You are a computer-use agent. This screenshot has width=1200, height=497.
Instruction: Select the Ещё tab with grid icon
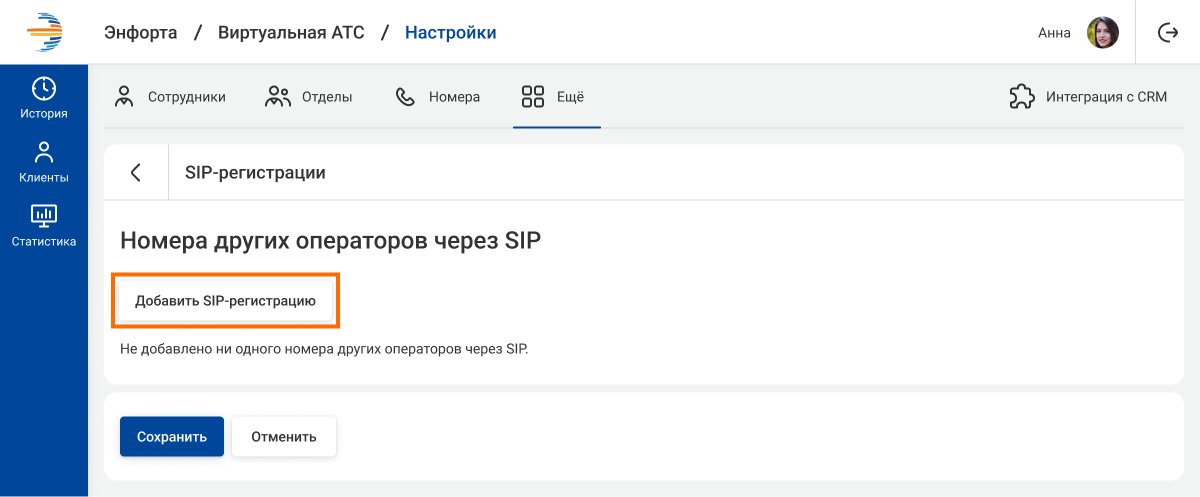pos(553,97)
